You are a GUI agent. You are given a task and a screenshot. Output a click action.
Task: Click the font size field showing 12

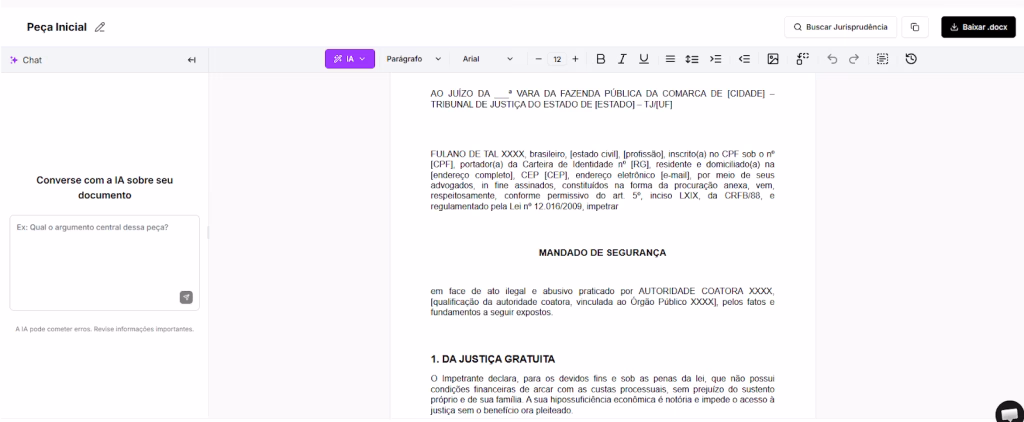557,59
